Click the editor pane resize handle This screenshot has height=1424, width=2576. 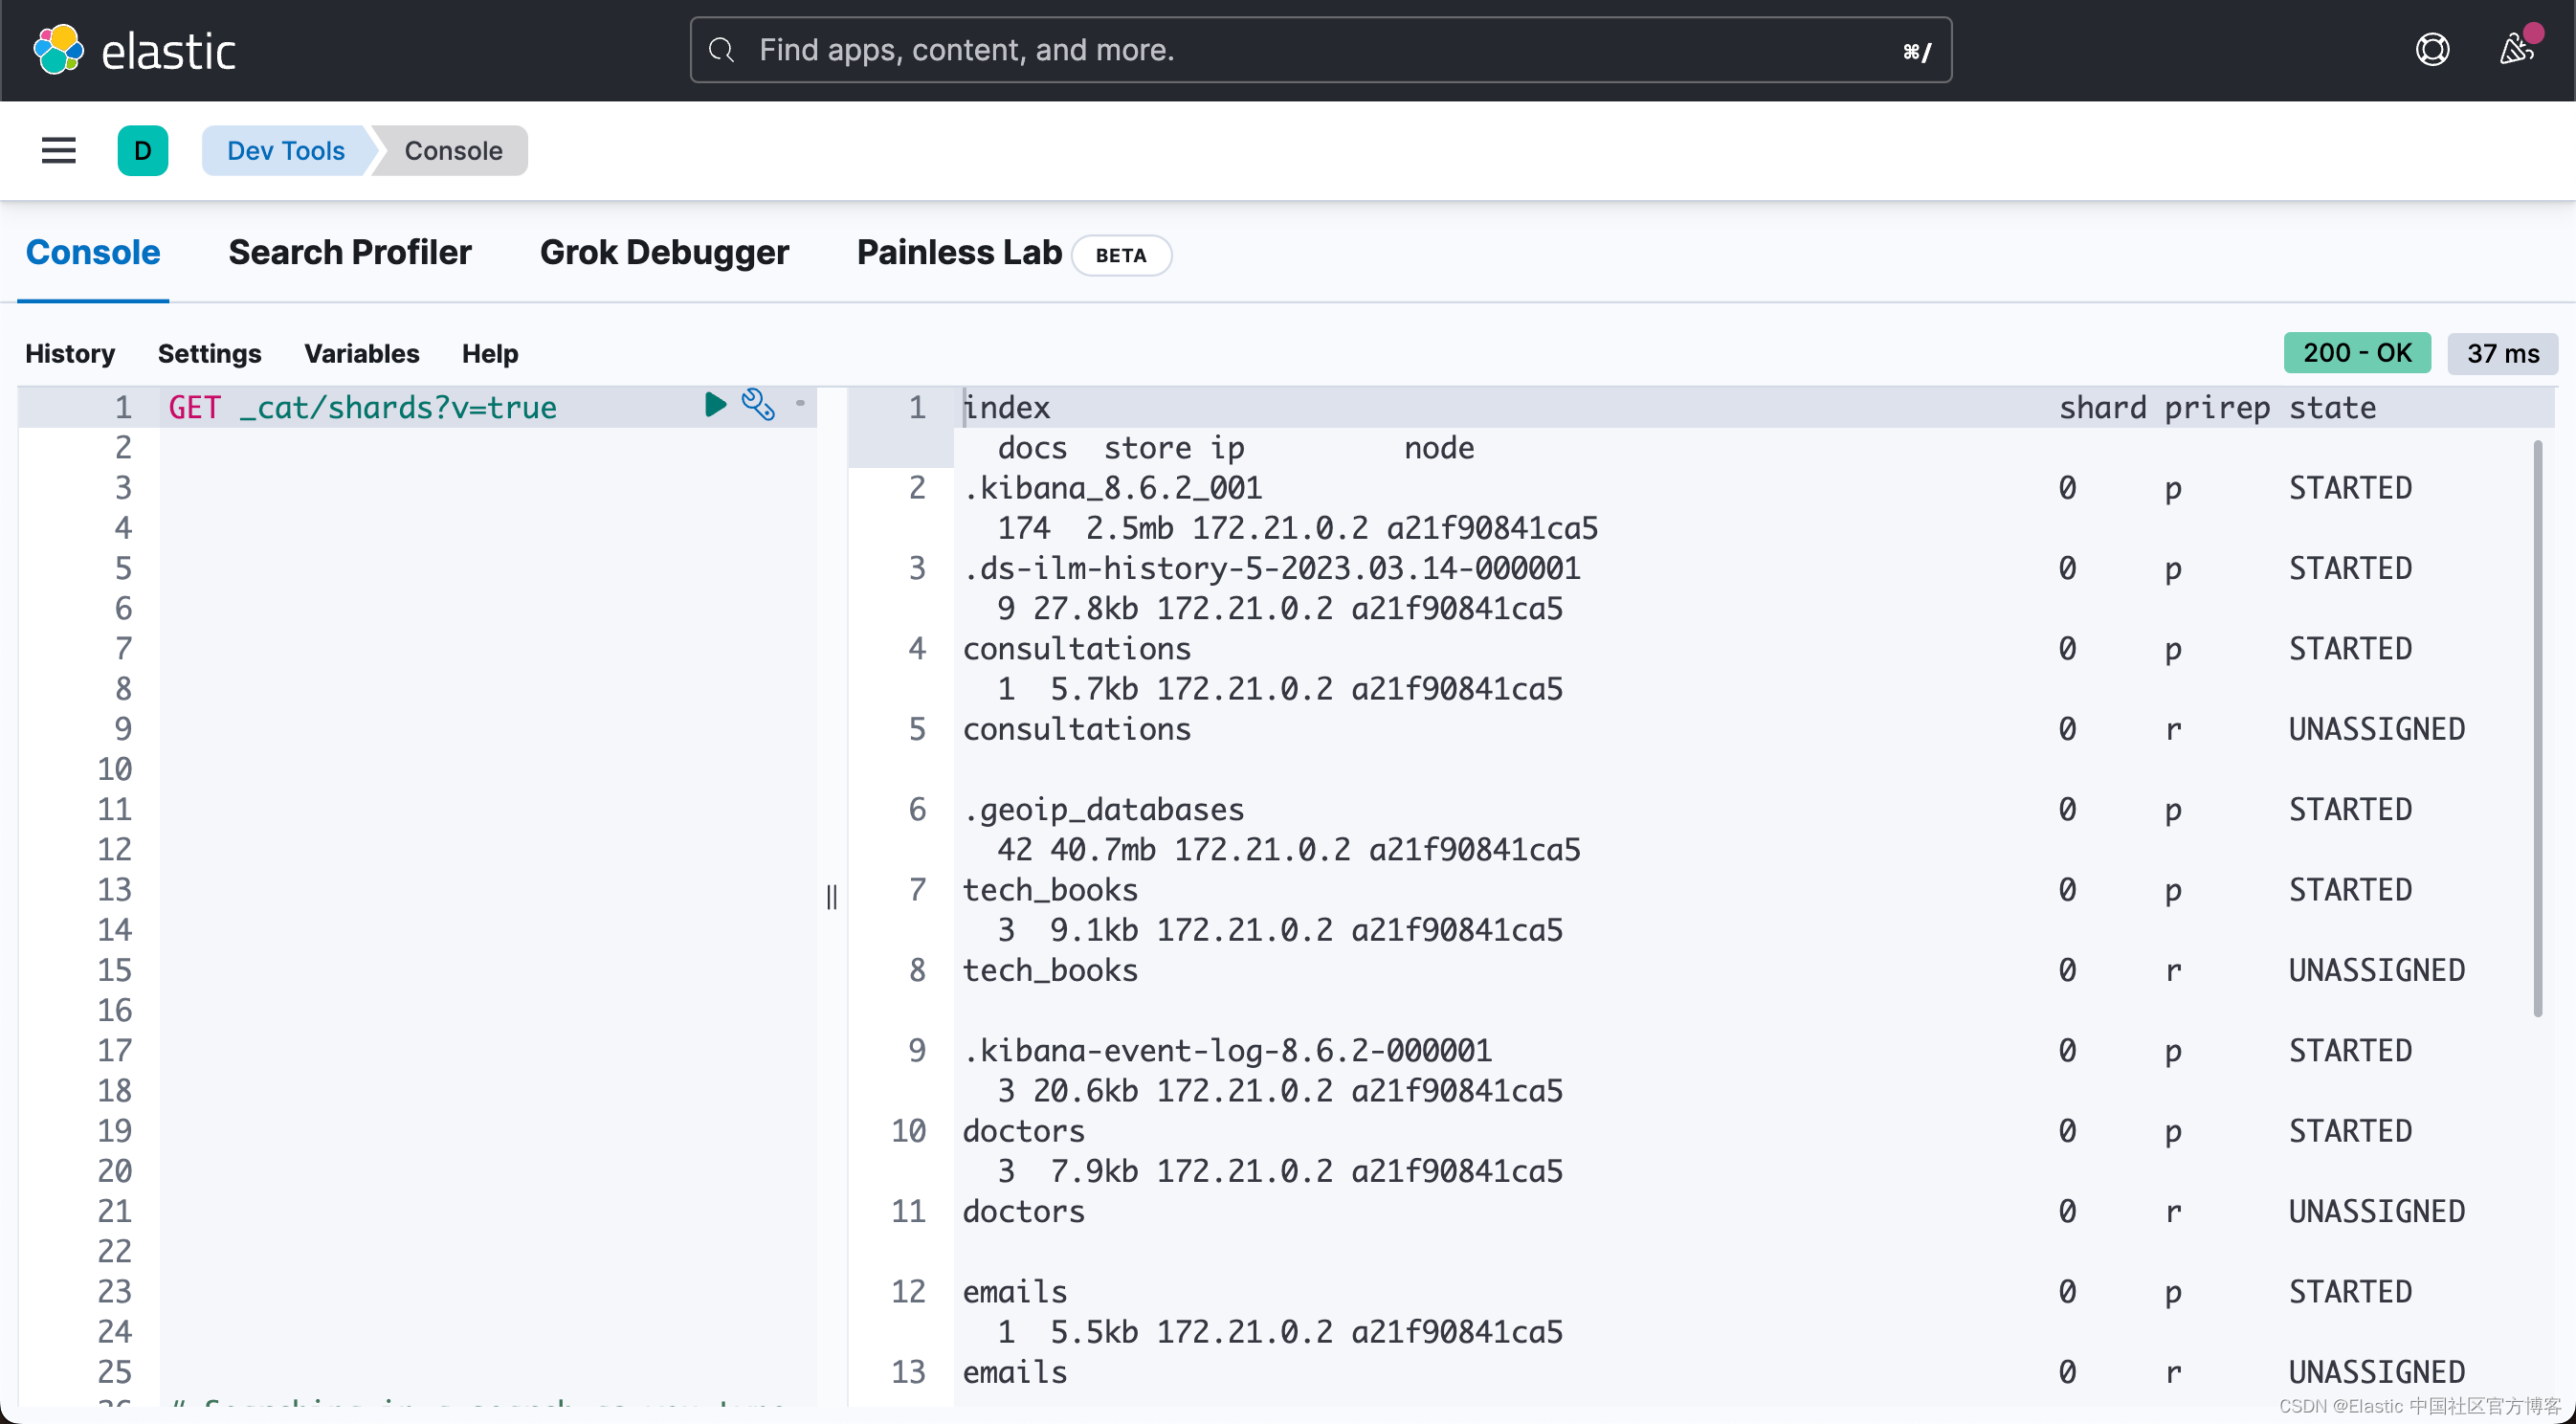[831, 897]
